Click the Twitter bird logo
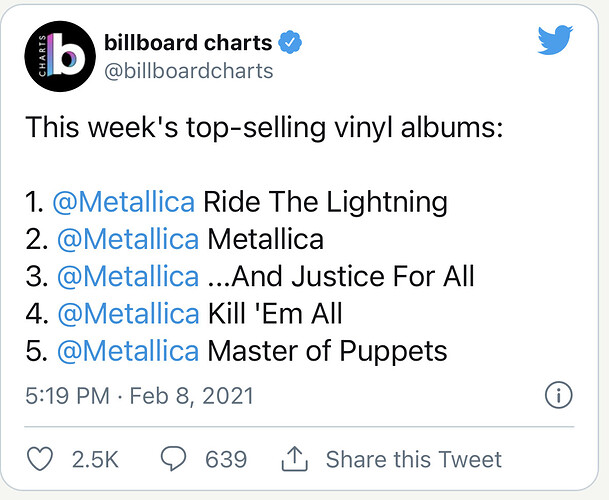This screenshot has height=500, width=609. tap(555, 40)
